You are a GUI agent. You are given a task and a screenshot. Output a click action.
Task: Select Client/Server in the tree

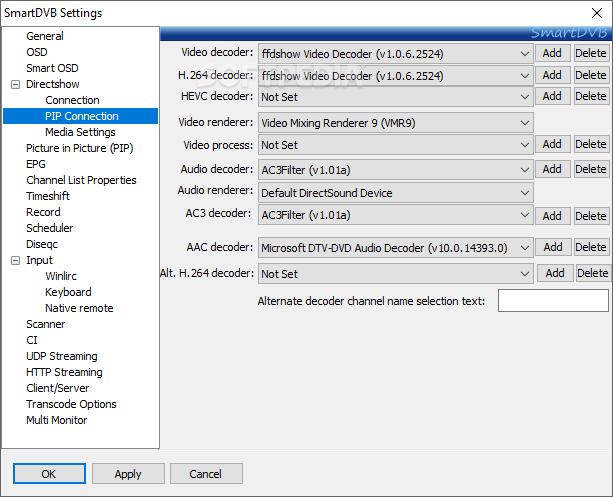pyautogui.click(x=57, y=389)
